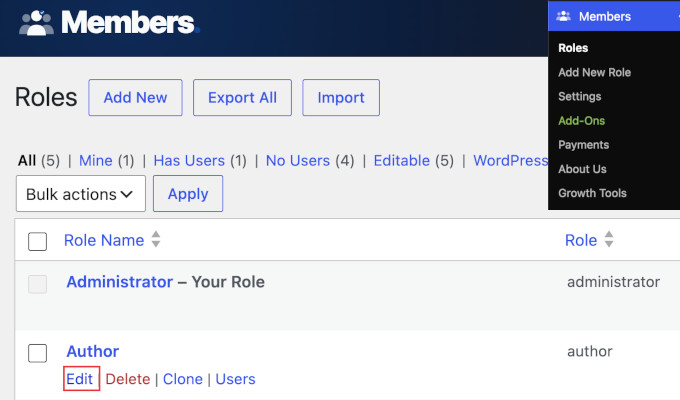Viewport: 680px width, 400px height.
Task: Open Add-Ons in the Members submenu
Action: tap(581, 121)
